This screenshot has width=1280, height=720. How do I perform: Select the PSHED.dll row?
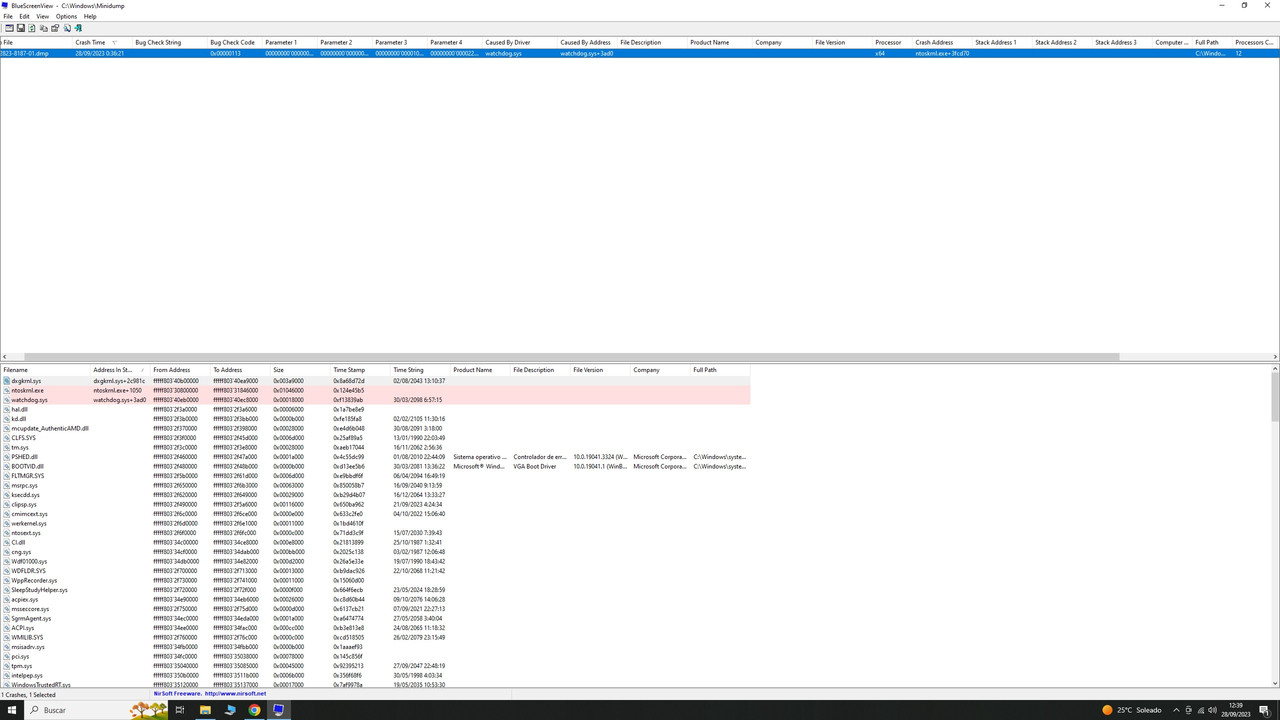pyautogui.click(x=375, y=457)
